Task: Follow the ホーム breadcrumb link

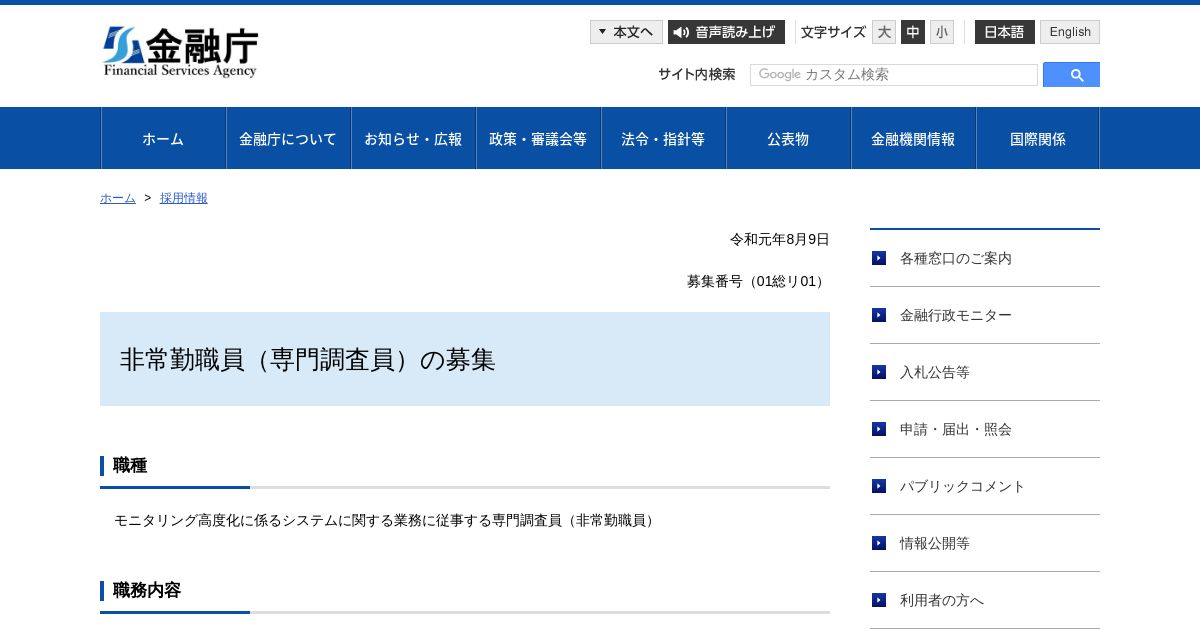Action: point(118,198)
